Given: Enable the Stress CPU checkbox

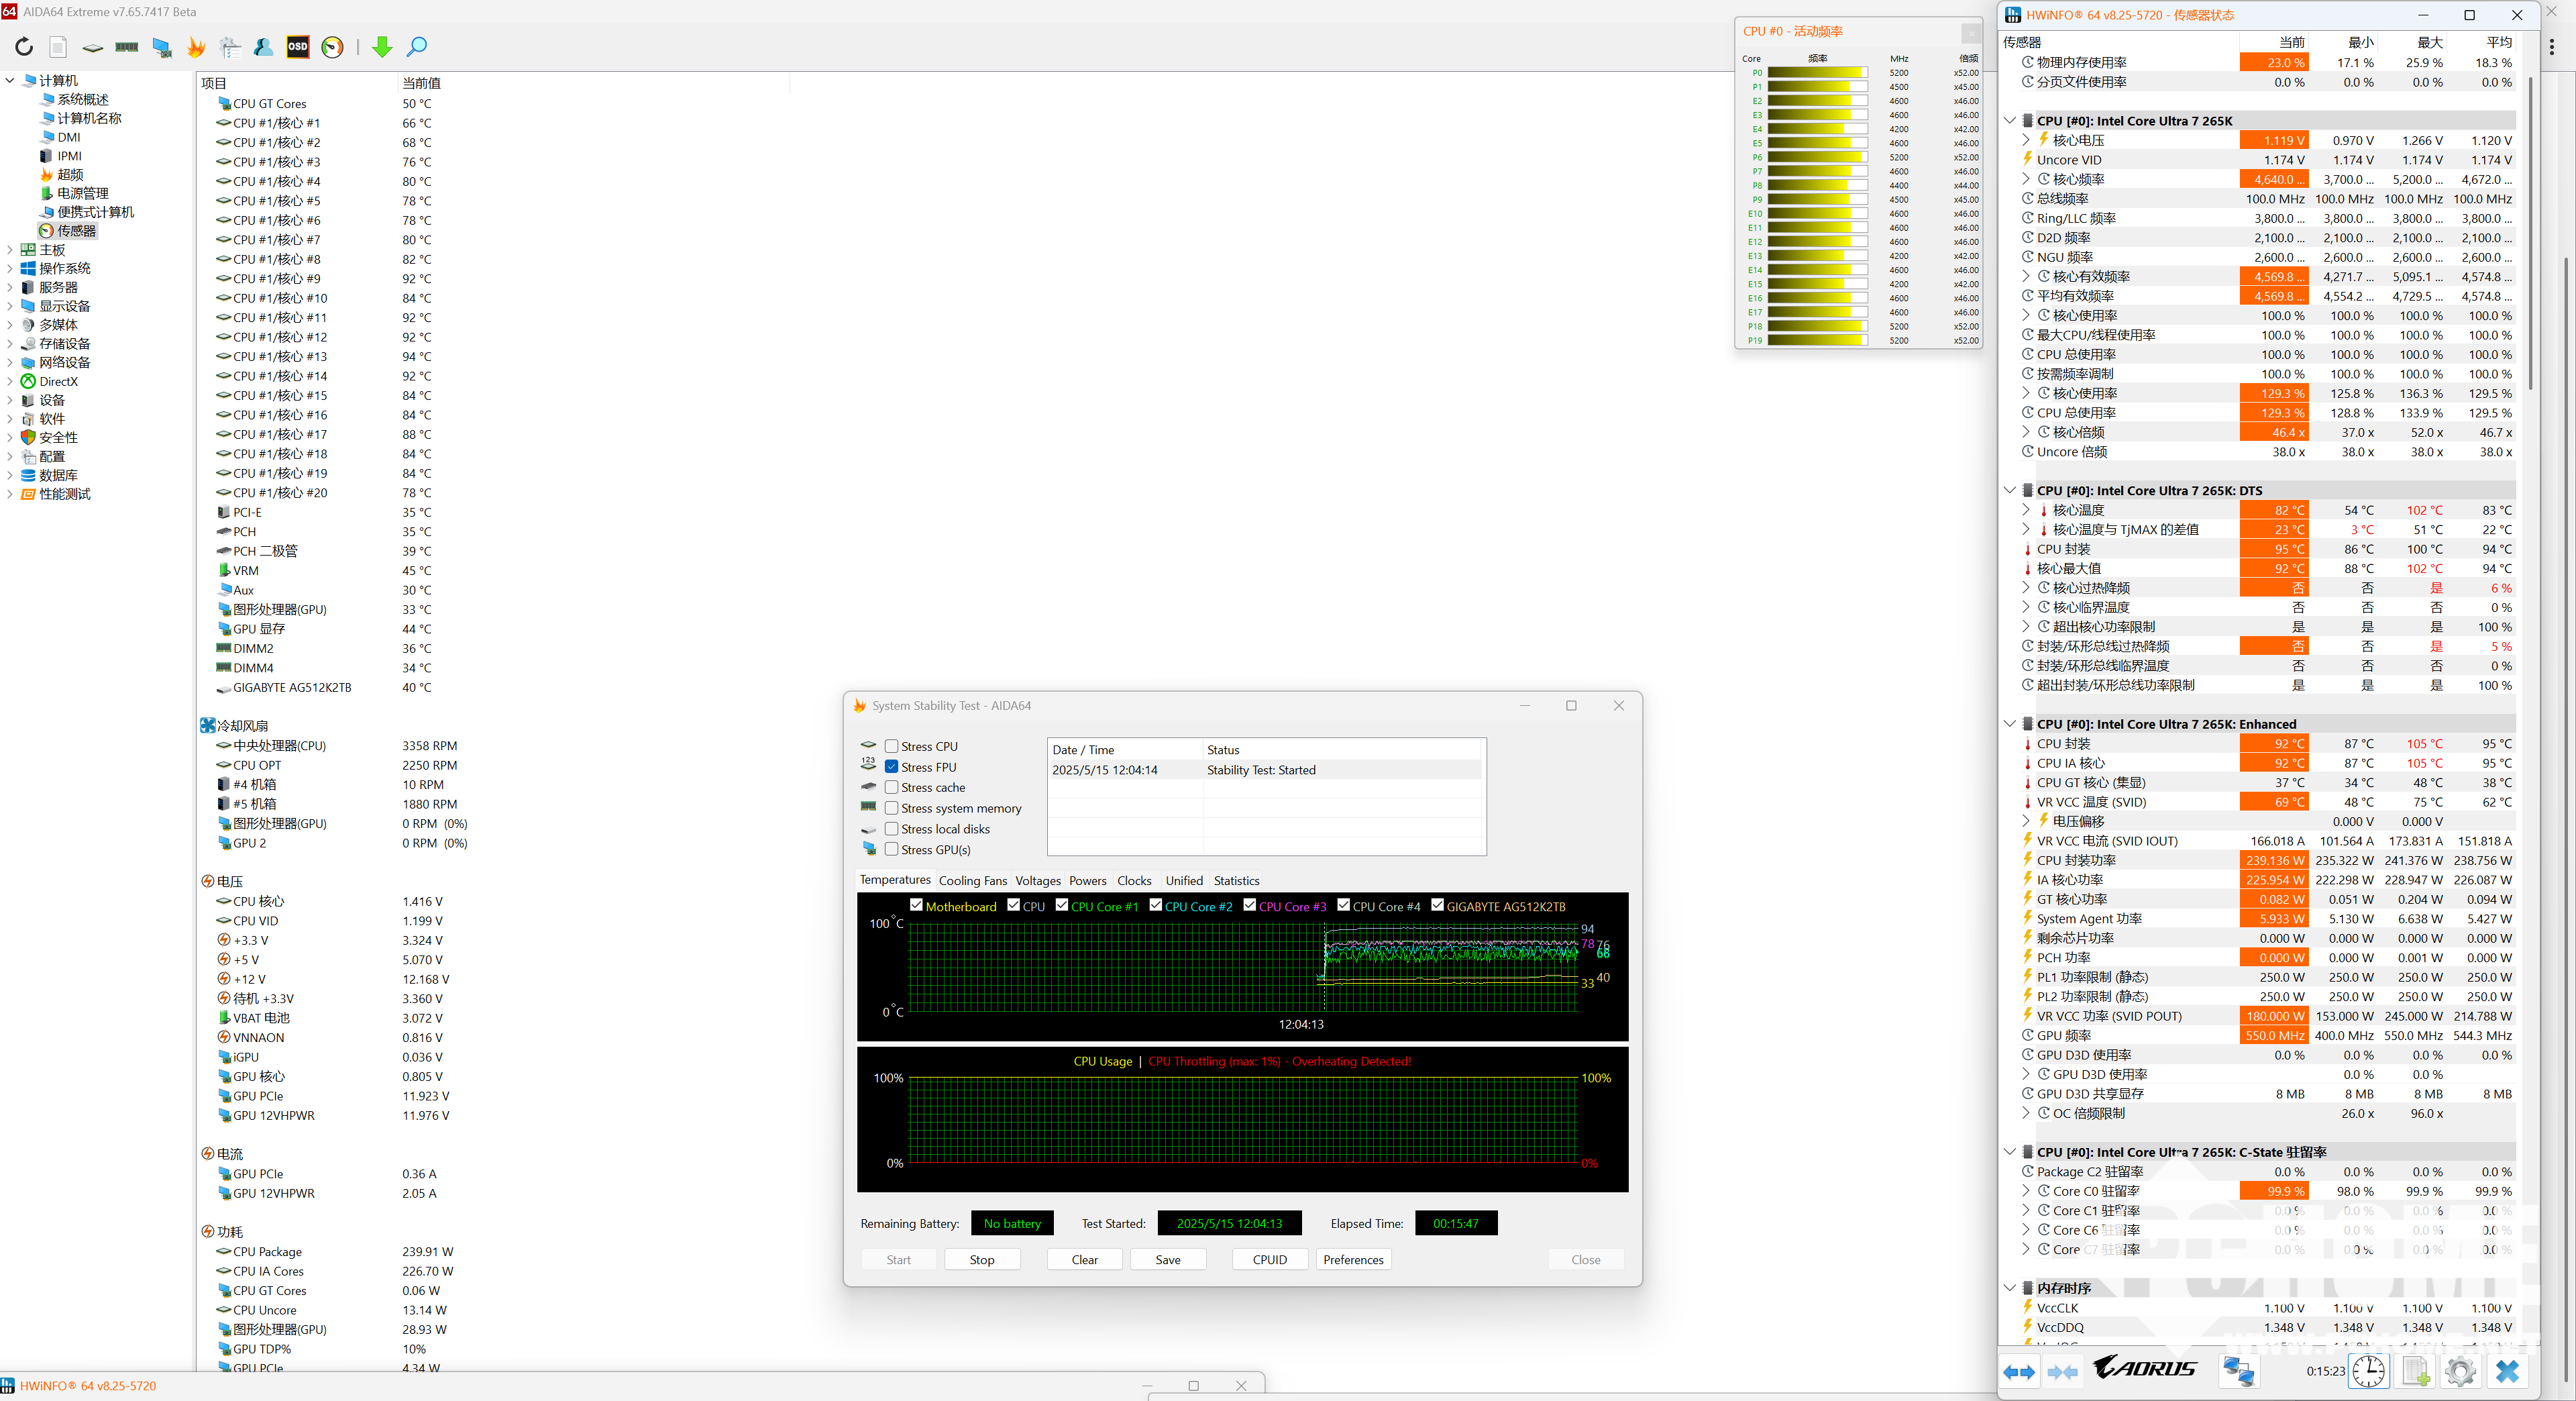Looking at the screenshot, I should point(891,746).
